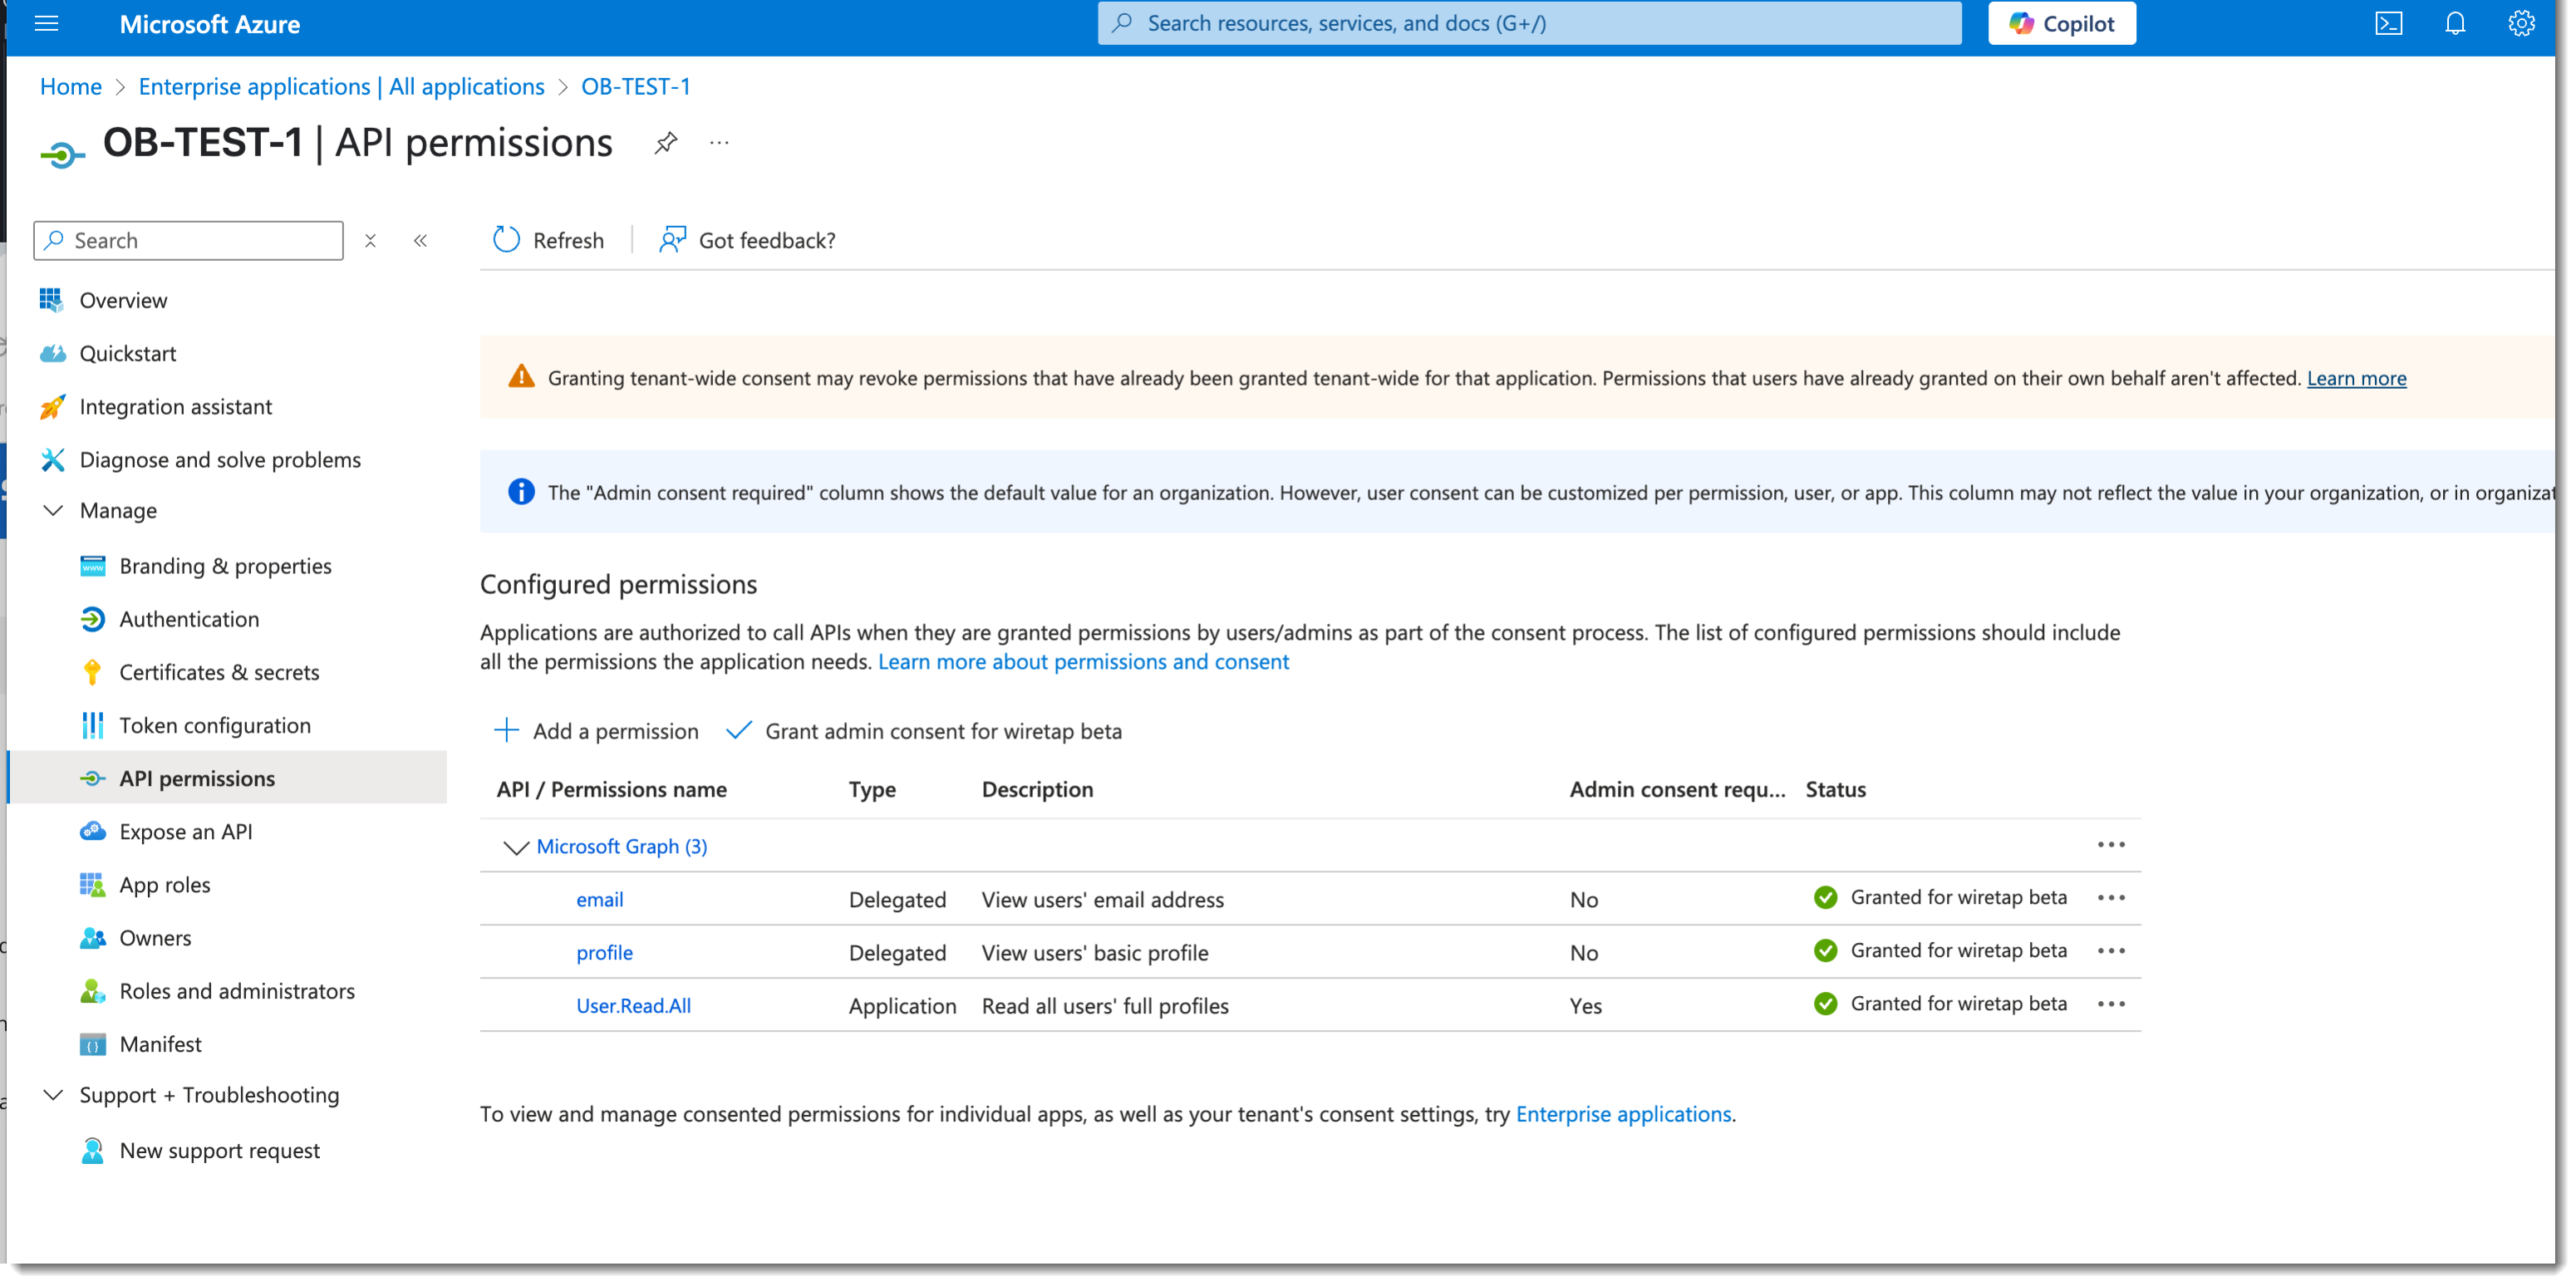The image size is (2576, 1286).
Task: Focus the top resource search field
Action: [x=1528, y=23]
